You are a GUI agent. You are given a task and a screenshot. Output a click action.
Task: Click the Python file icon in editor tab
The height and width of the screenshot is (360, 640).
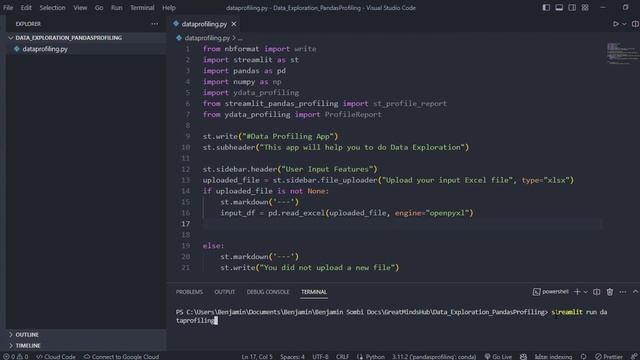(176, 24)
